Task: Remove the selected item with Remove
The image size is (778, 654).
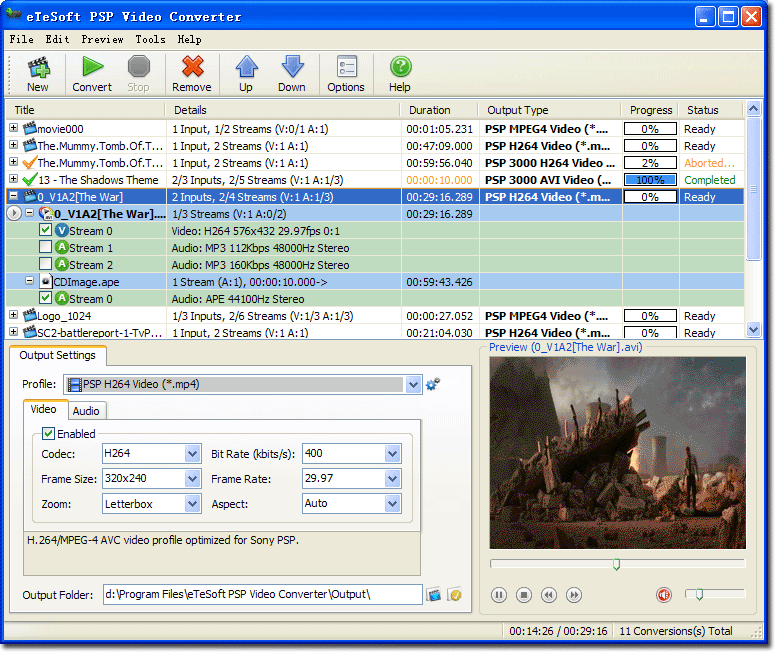Action: click(192, 74)
